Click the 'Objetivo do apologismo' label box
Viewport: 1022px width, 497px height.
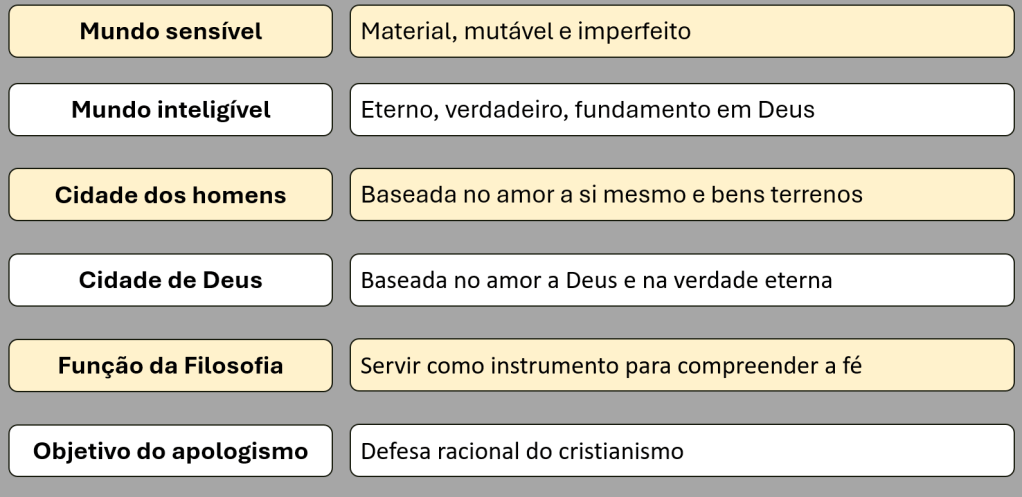pyautogui.click(x=170, y=451)
